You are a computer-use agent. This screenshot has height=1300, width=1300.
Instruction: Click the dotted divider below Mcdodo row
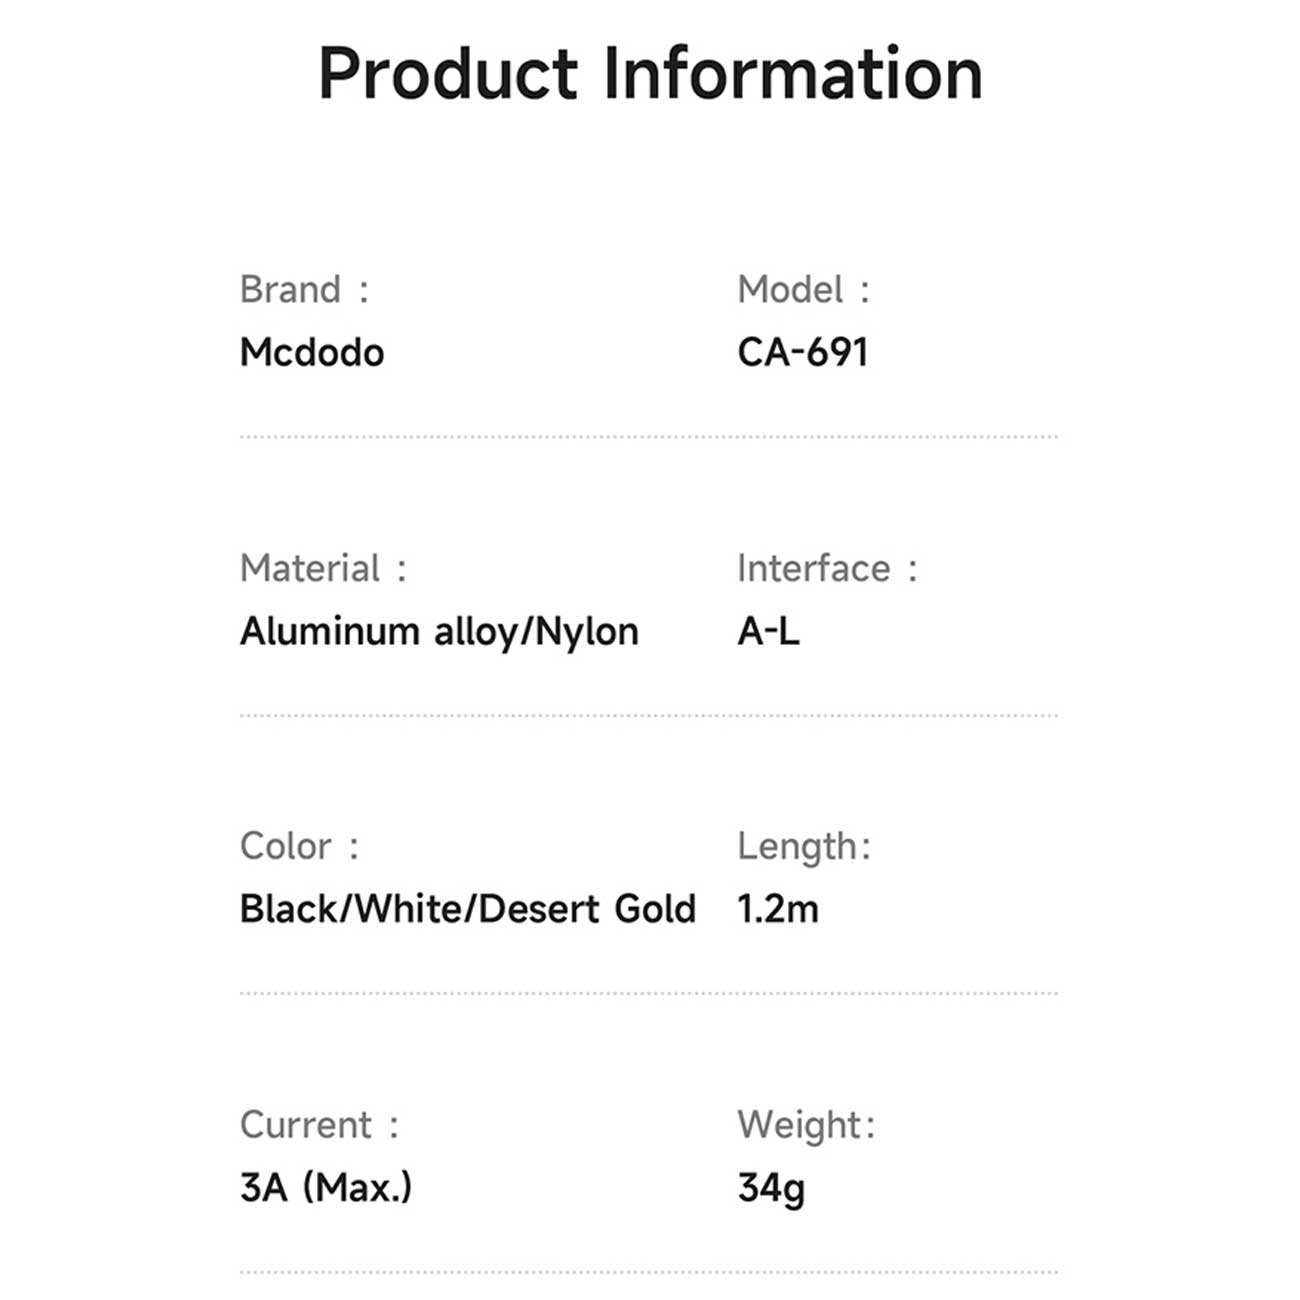click(648, 437)
